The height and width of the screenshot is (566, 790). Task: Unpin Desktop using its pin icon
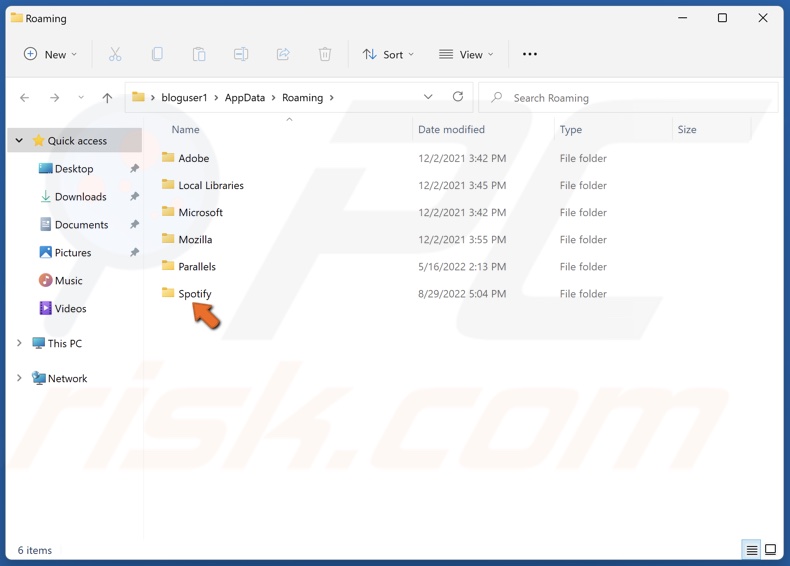click(x=134, y=168)
